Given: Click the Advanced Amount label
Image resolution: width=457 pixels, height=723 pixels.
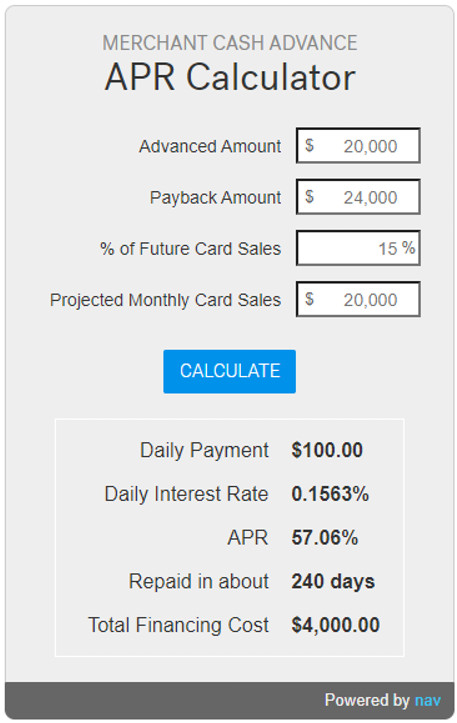Looking at the screenshot, I should click(x=210, y=146).
